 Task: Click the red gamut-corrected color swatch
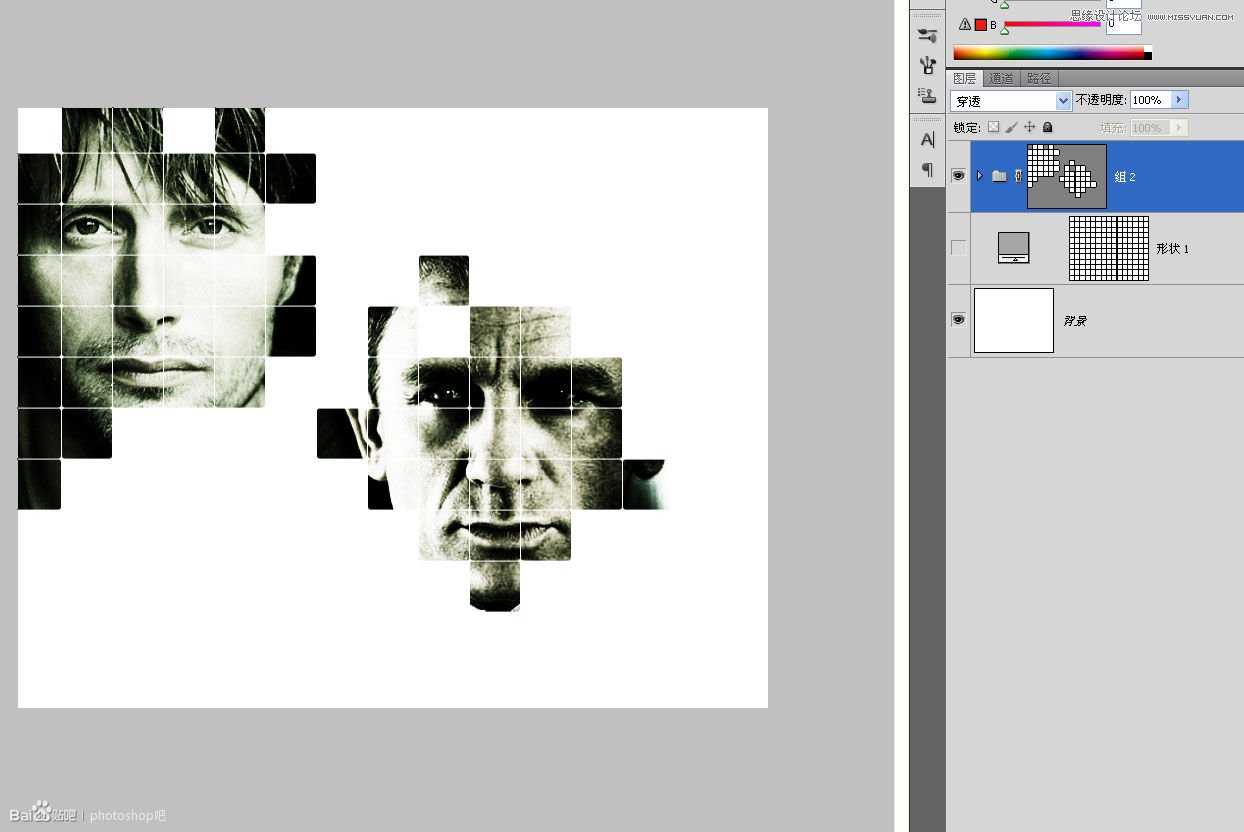tap(981, 24)
